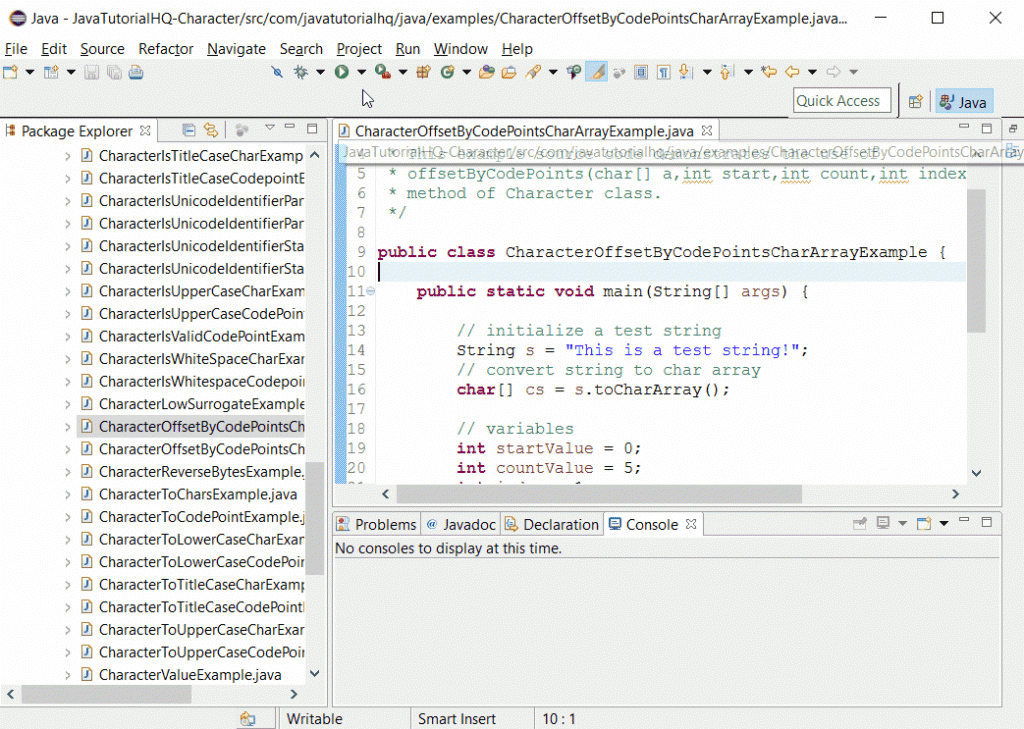Launch External Tools from the toolbar
The width and height of the screenshot is (1024, 729).
click(381, 72)
